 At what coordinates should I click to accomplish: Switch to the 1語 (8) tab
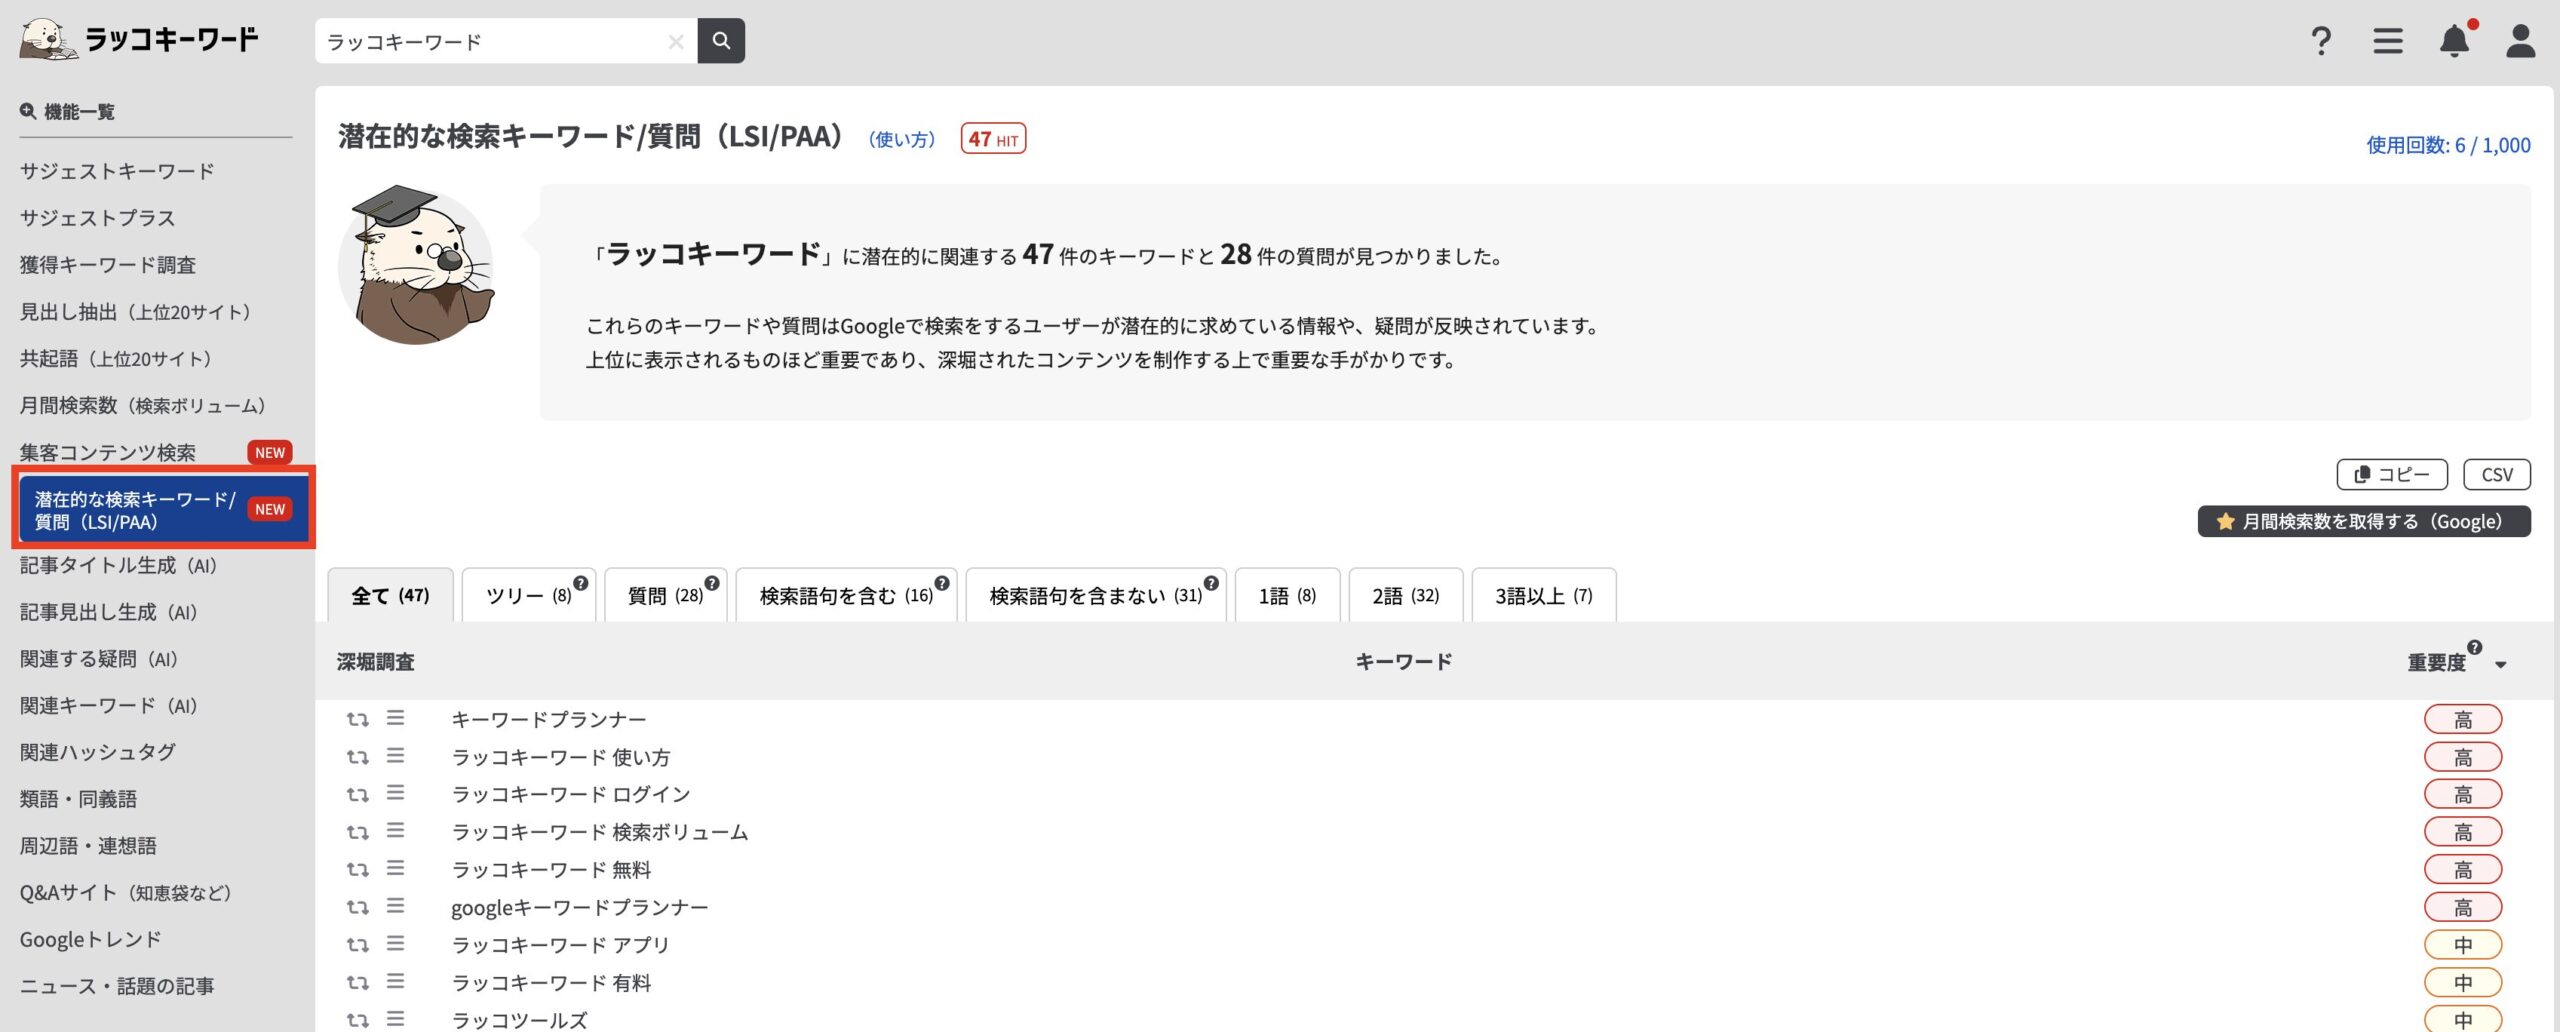(x=1288, y=595)
